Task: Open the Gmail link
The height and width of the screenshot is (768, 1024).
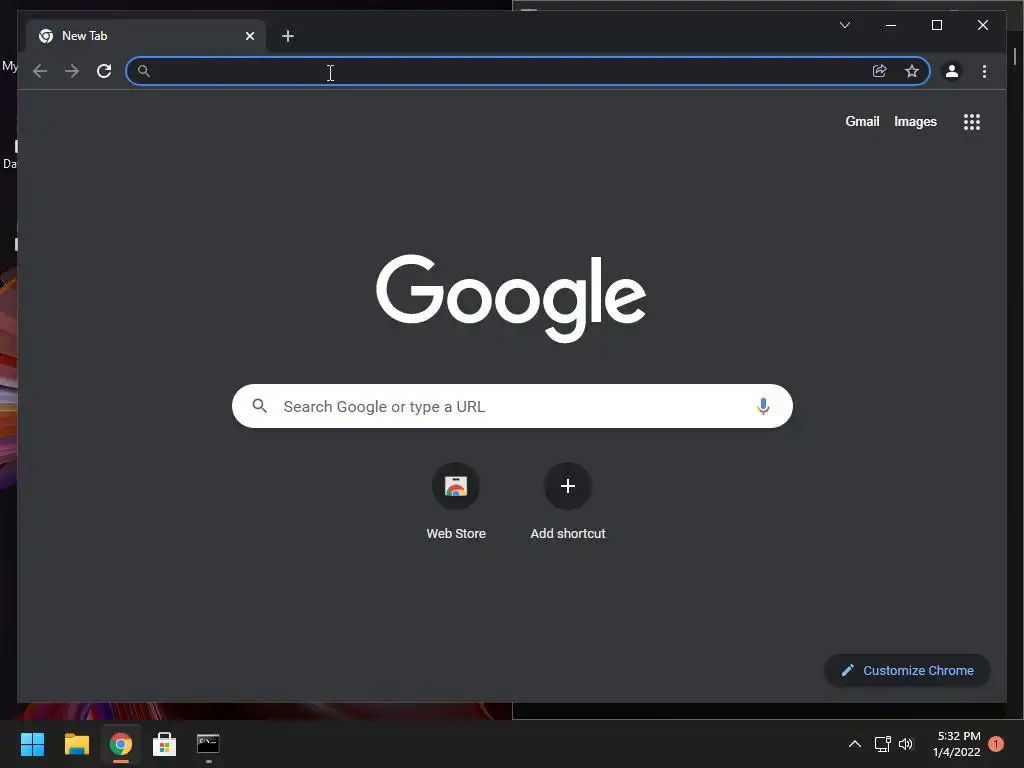Action: tap(862, 121)
